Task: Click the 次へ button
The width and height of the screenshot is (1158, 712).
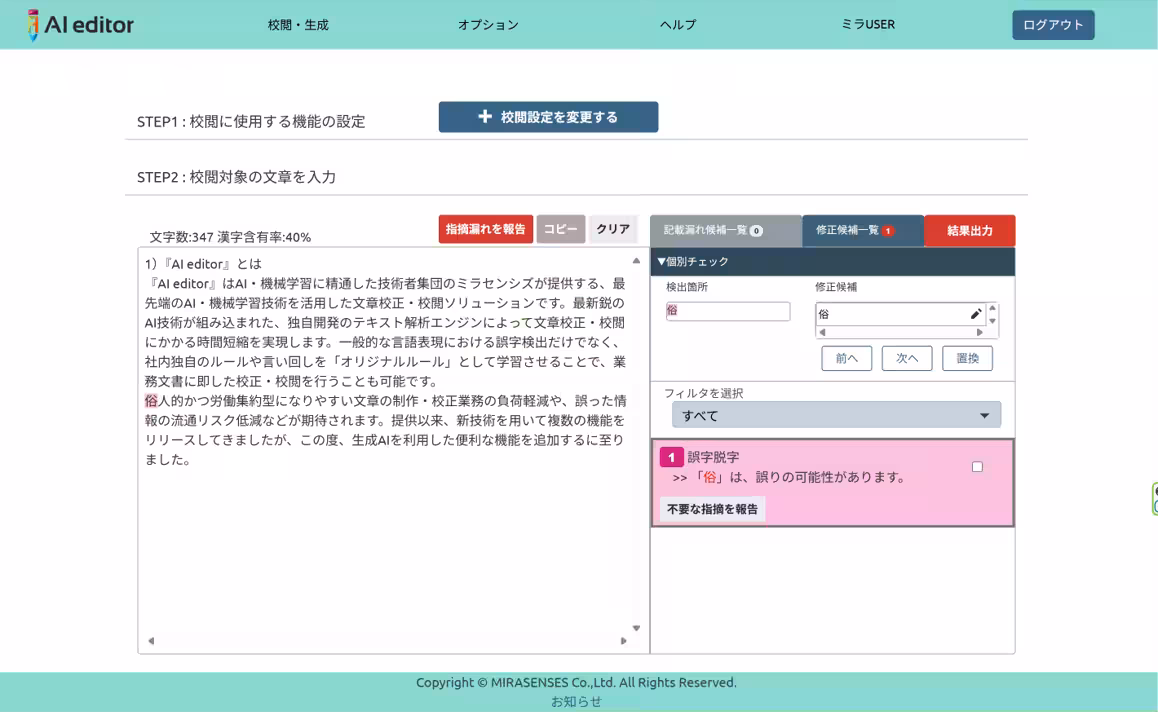Action: point(906,358)
